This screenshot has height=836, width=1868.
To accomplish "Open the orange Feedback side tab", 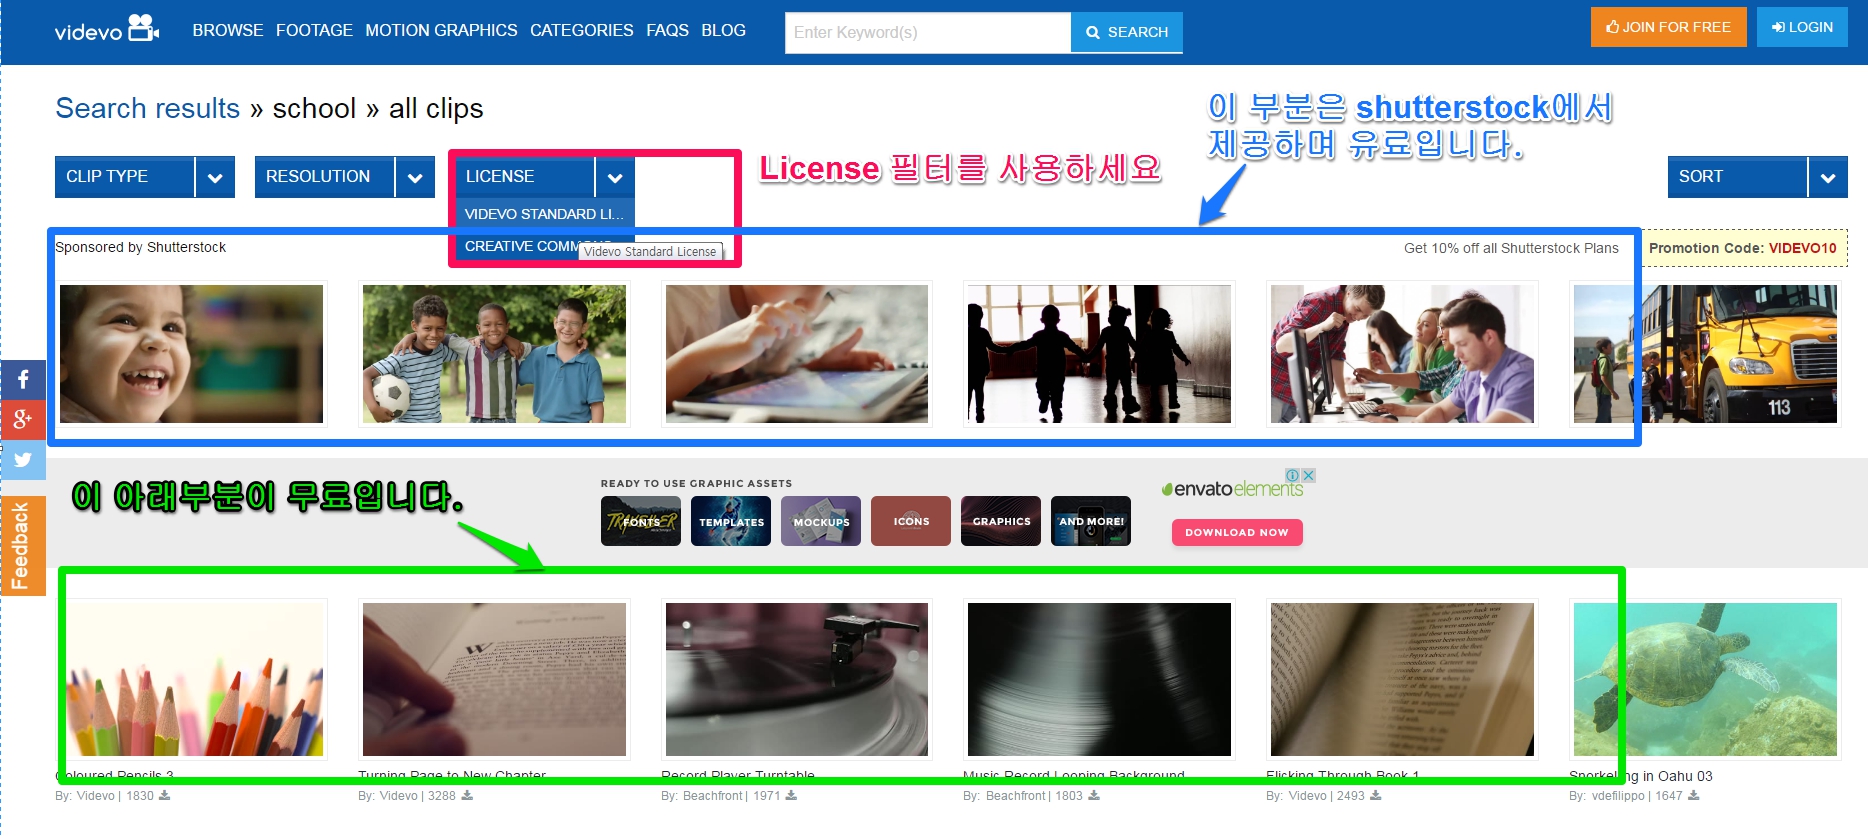I will pos(22,546).
